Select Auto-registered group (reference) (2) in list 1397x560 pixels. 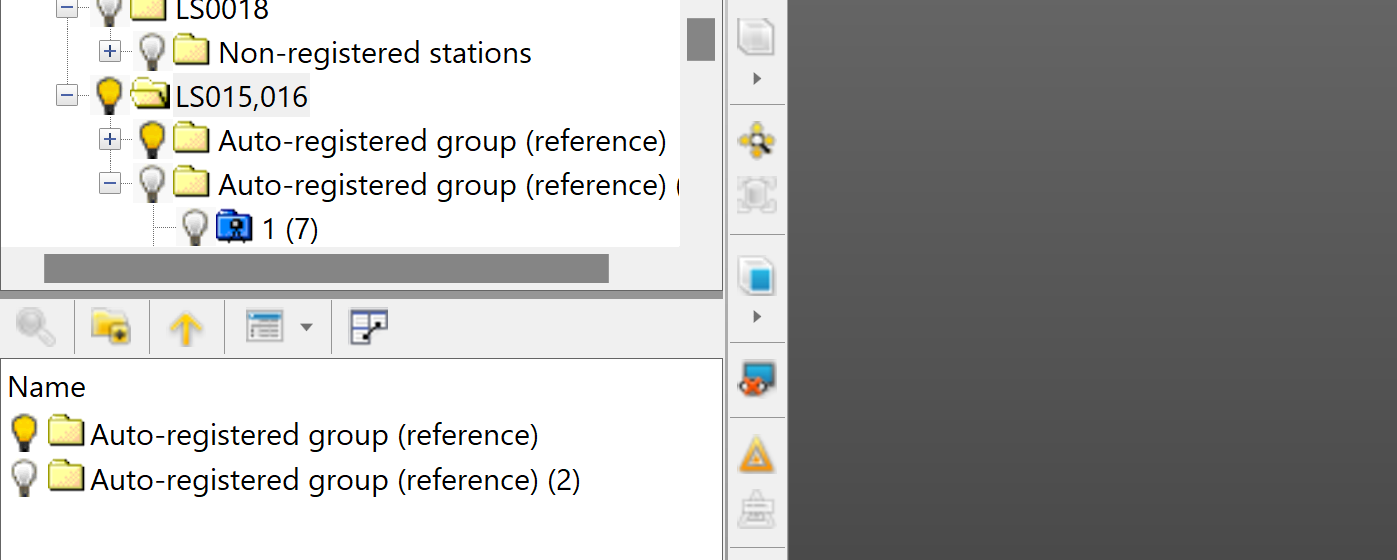click(x=334, y=480)
